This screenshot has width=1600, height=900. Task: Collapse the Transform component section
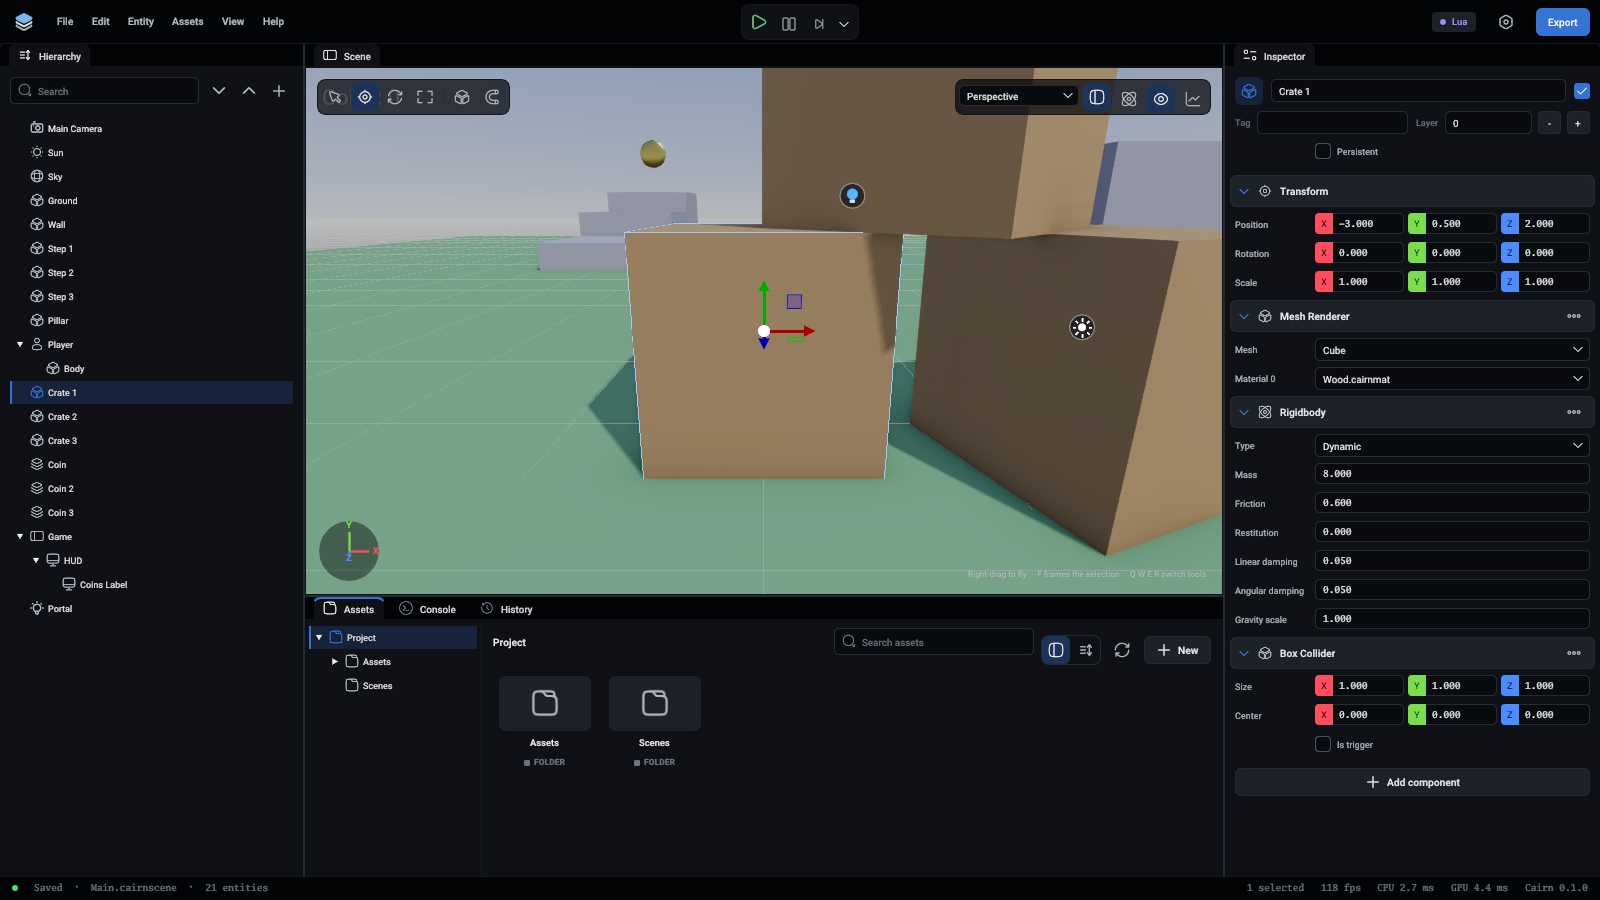click(1244, 191)
